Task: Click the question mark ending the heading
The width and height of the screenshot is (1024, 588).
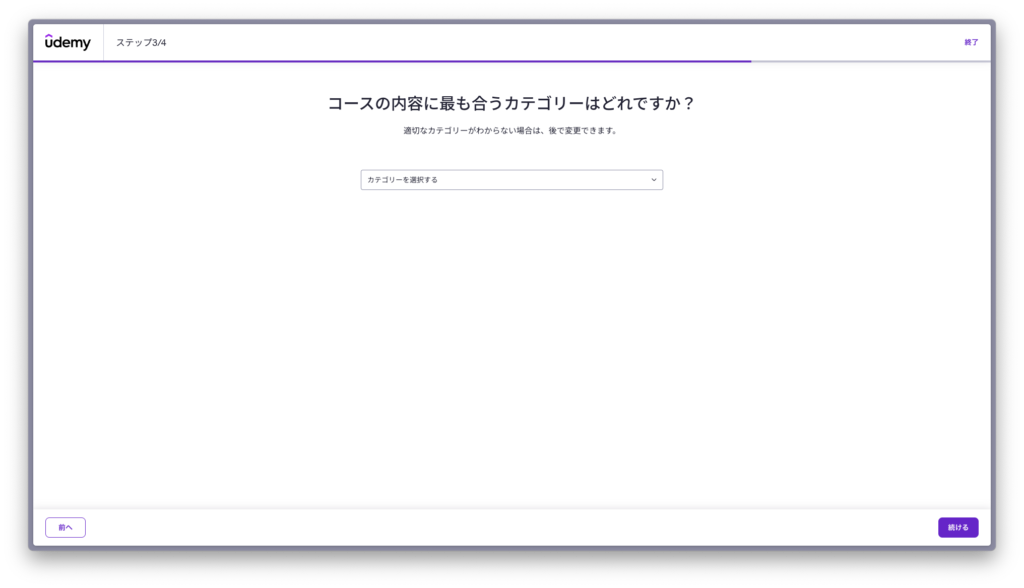Action: coord(688,103)
